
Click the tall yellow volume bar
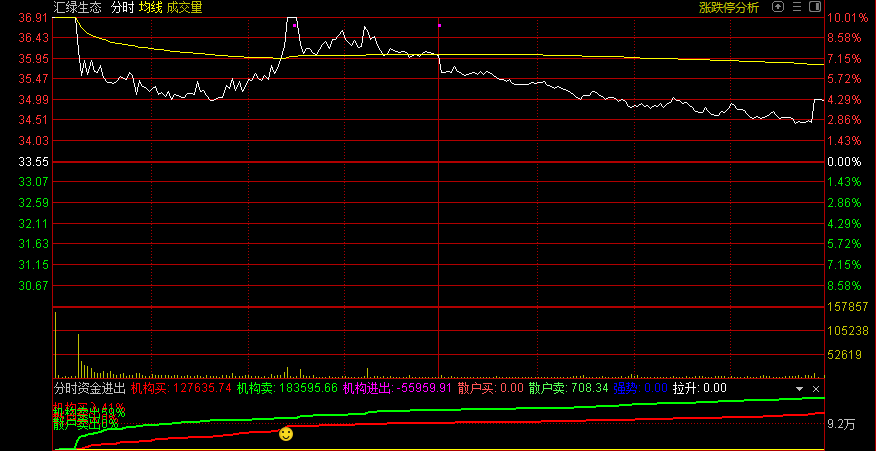point(78,355)
